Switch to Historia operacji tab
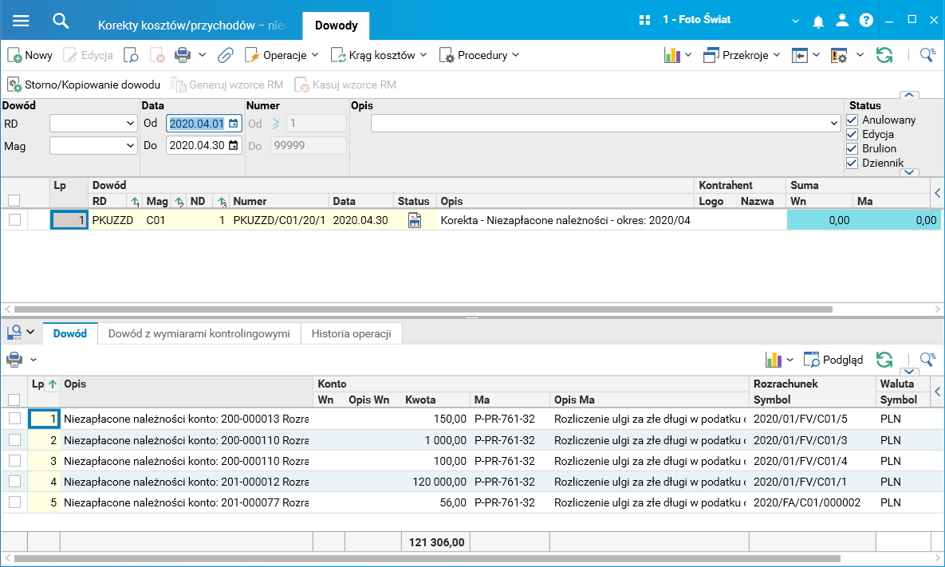The width and height of the screenshot is (945, 567). click(x=351, y=334)
